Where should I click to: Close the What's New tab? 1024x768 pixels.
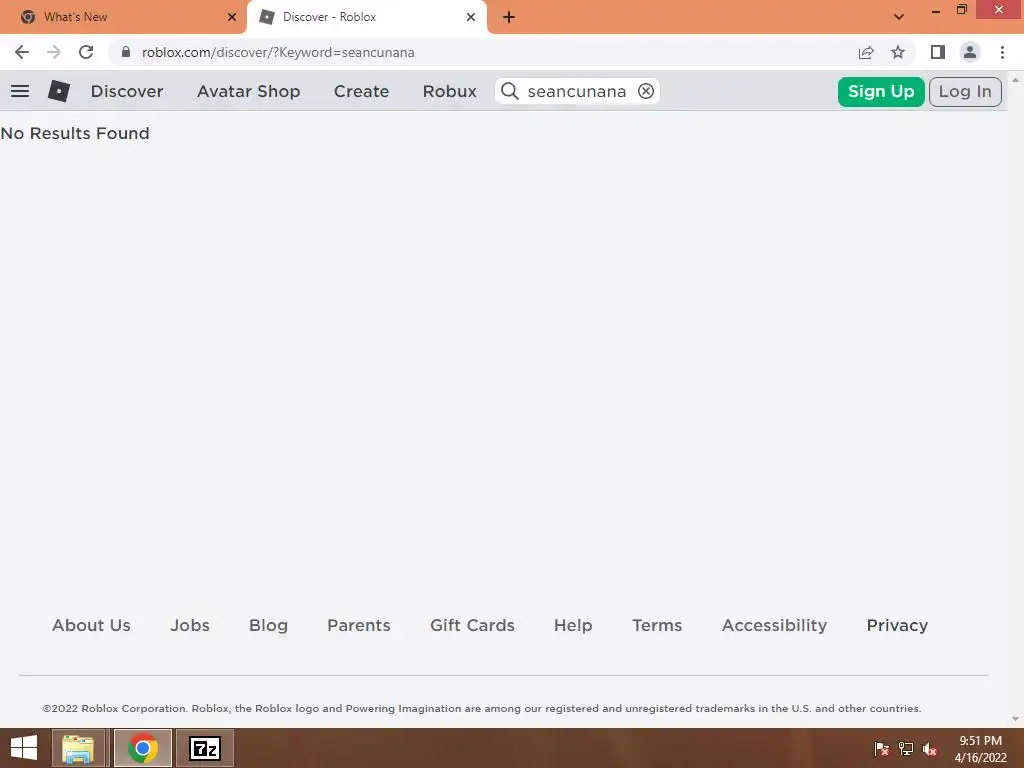tap(232, 17)
